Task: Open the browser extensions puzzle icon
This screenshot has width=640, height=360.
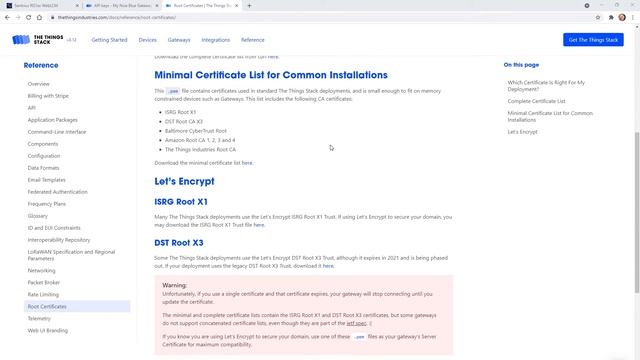Action: [x=611, y=18]
